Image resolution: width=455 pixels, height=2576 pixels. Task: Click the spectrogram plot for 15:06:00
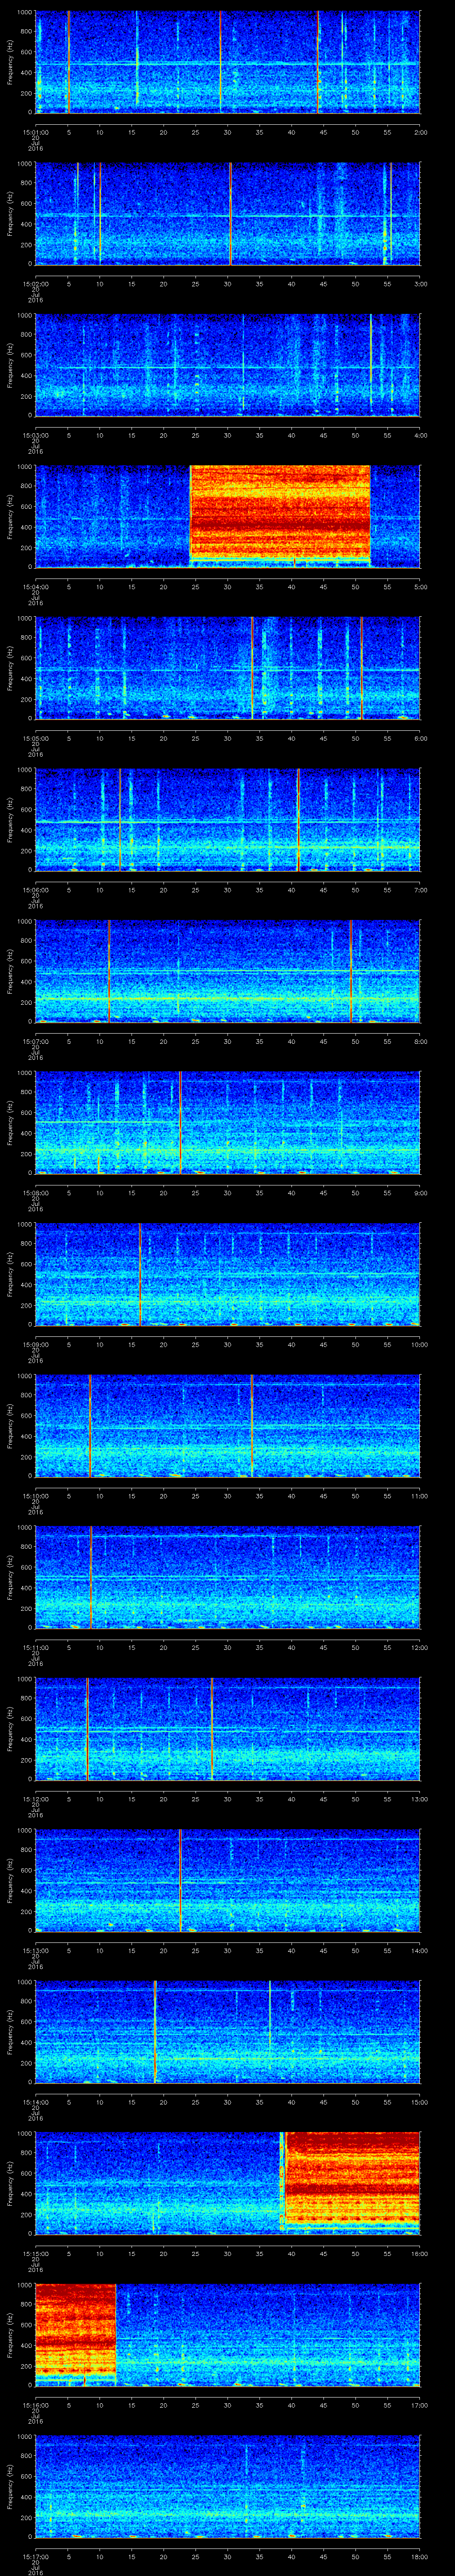[x=227, y=820]
